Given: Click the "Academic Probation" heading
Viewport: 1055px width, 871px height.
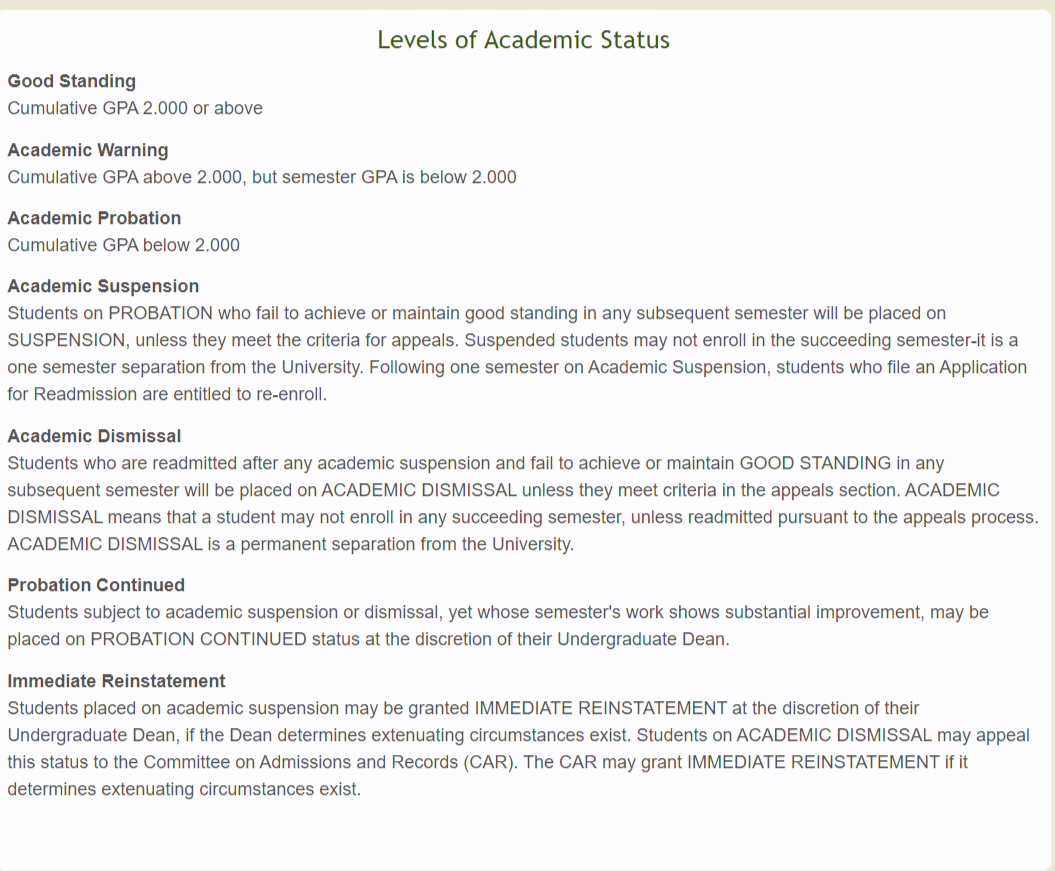Looking at the screenshot, I should pyautogui.click(x=94, y=218).
